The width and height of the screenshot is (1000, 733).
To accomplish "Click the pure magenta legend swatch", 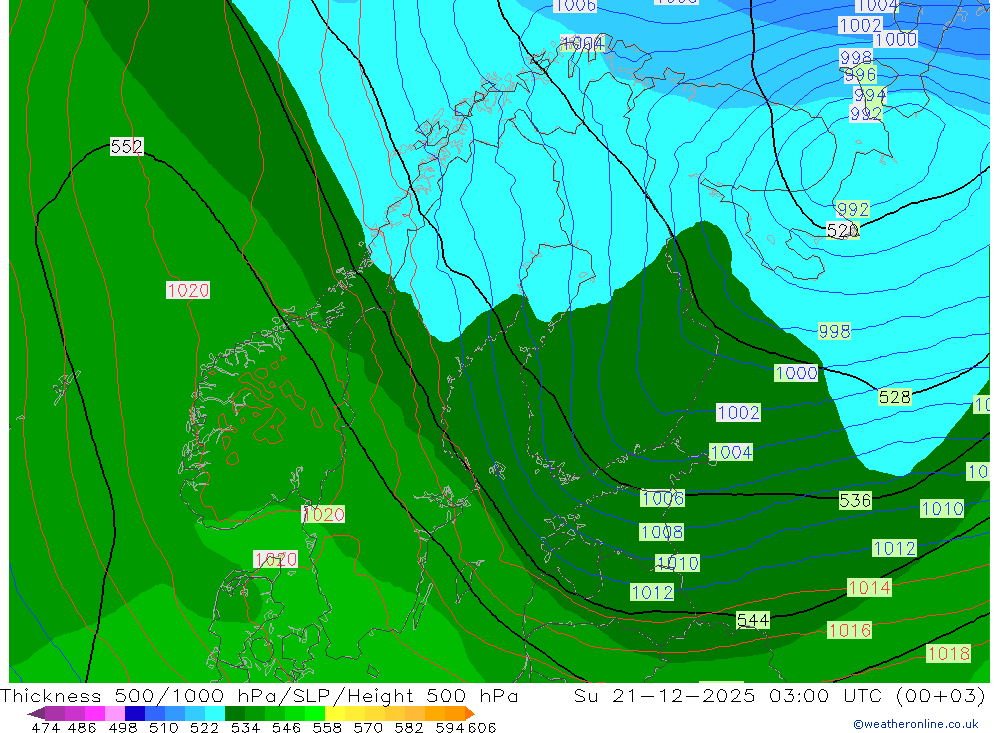I will click(94, 713).
